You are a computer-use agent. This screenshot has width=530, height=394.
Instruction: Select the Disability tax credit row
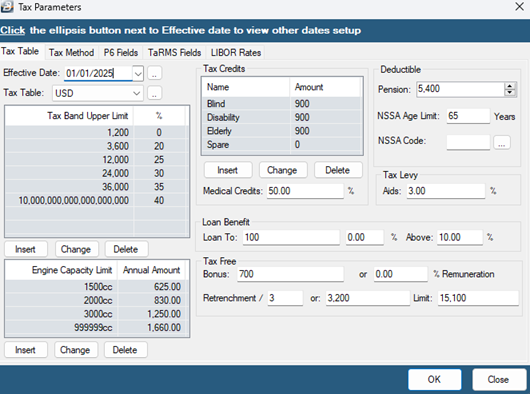pos(282,117)
